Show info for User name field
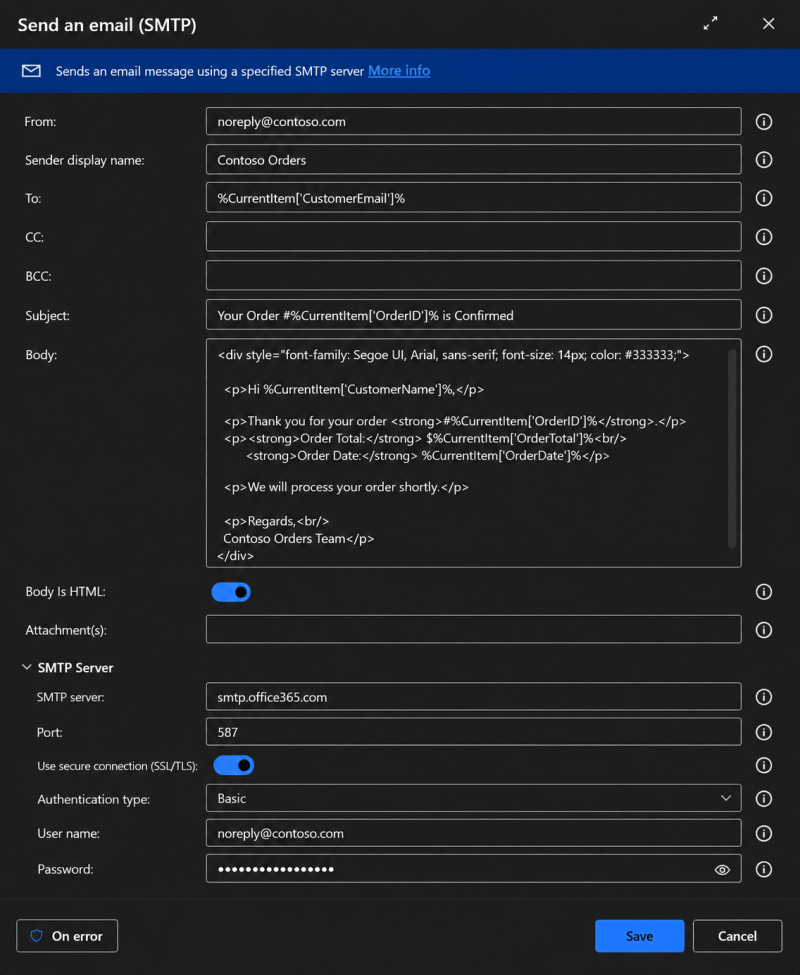The image size is (800, 975). click(x=763, y=833)
